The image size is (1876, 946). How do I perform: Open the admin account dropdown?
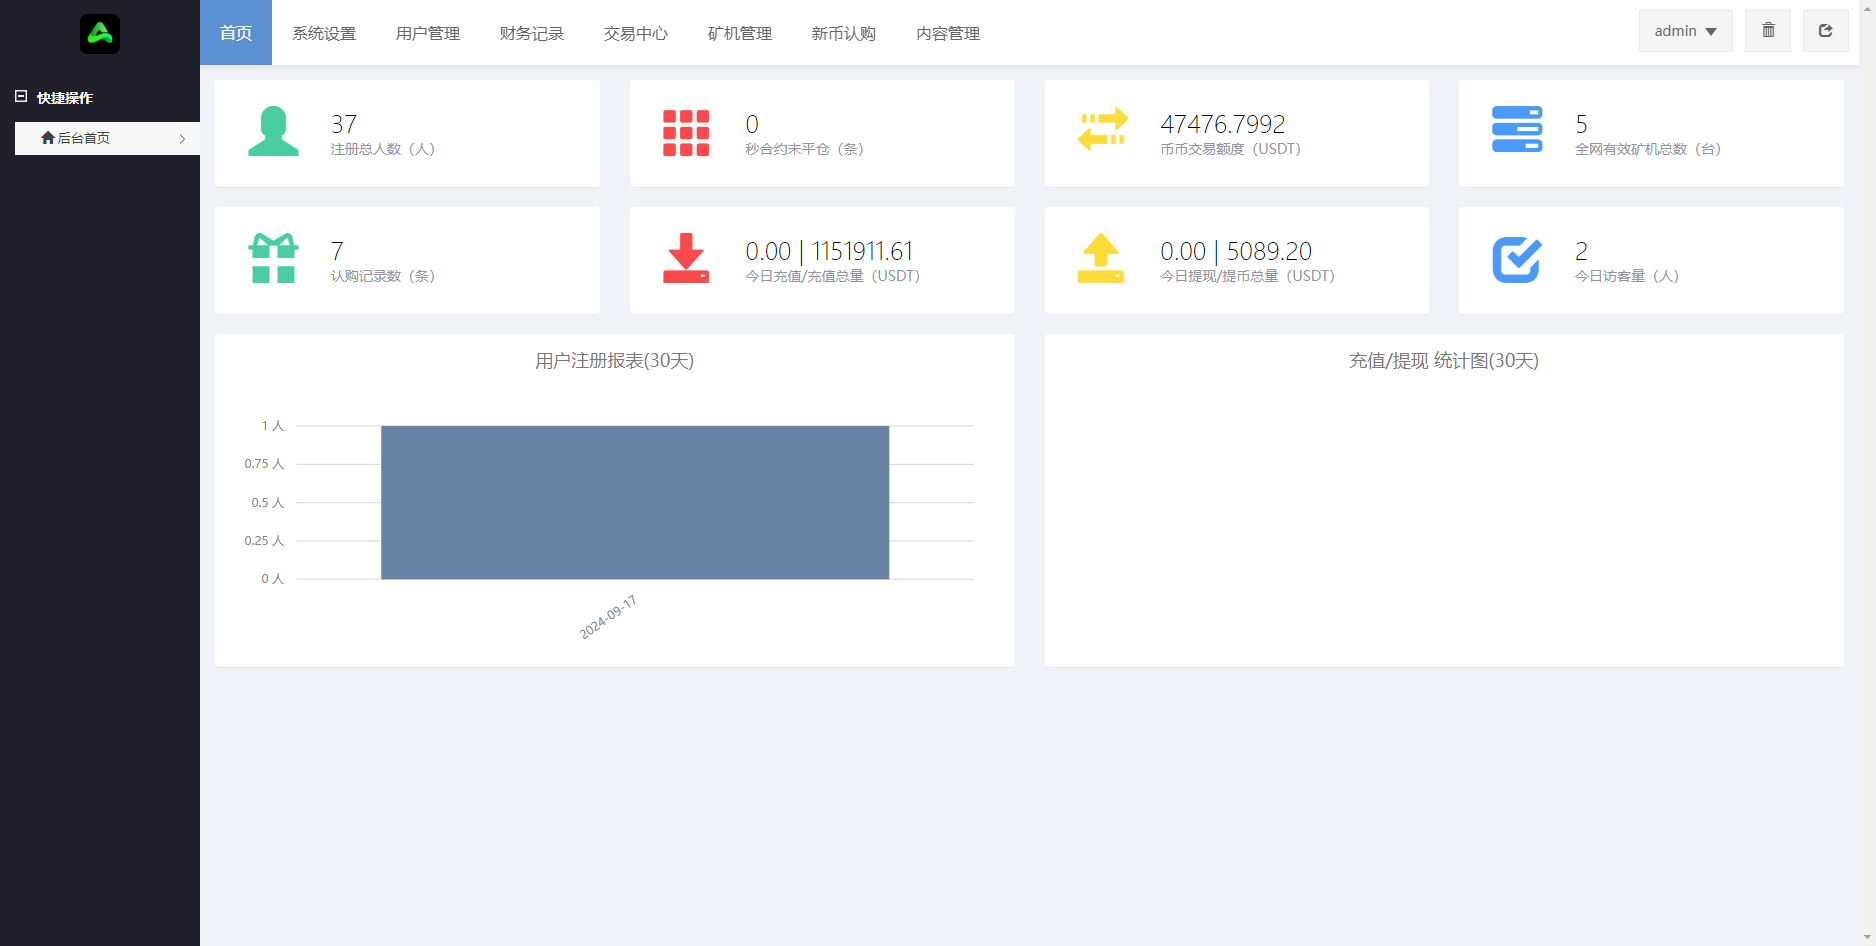point(1684,30)
